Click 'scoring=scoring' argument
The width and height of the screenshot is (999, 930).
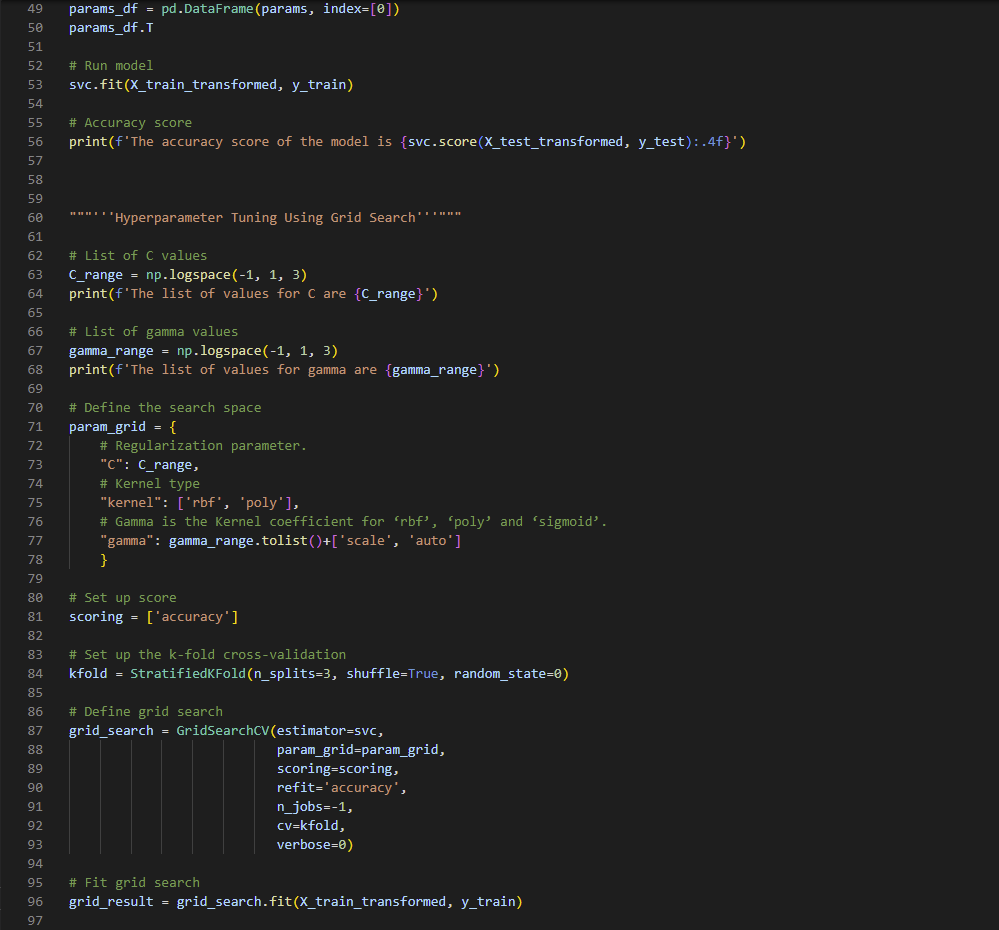(334, 769)
